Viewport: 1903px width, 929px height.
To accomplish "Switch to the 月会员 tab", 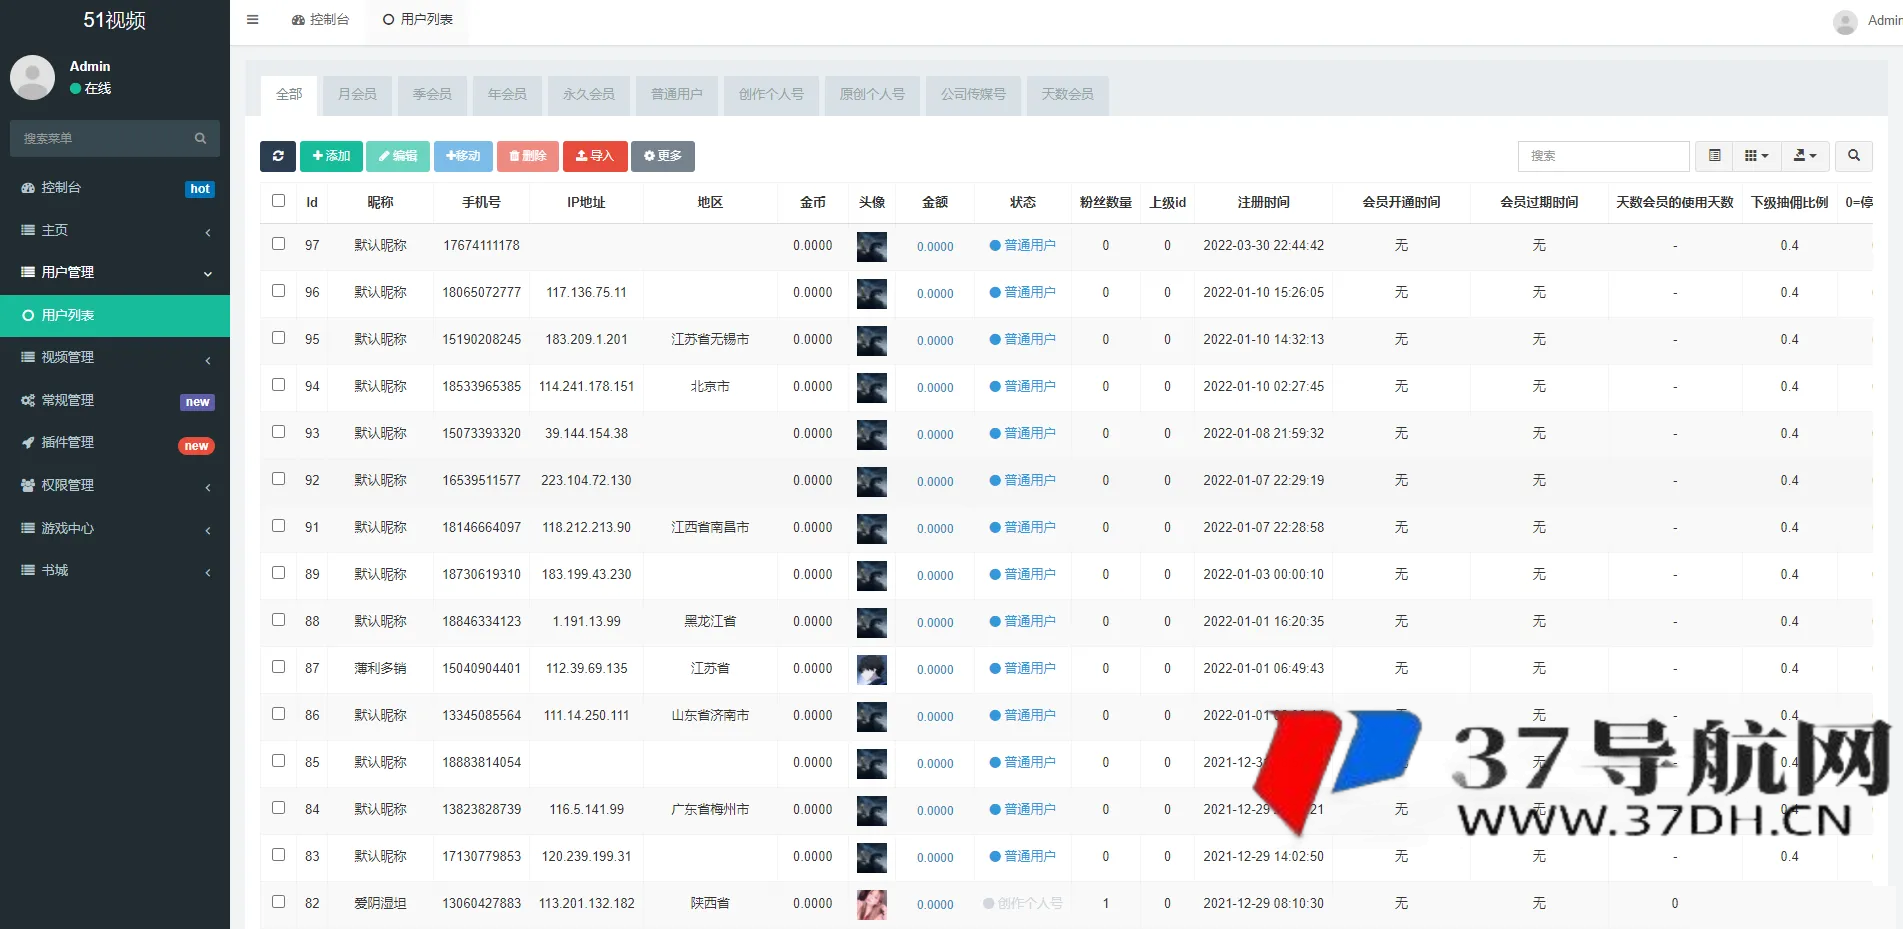I will pos(356,95).
